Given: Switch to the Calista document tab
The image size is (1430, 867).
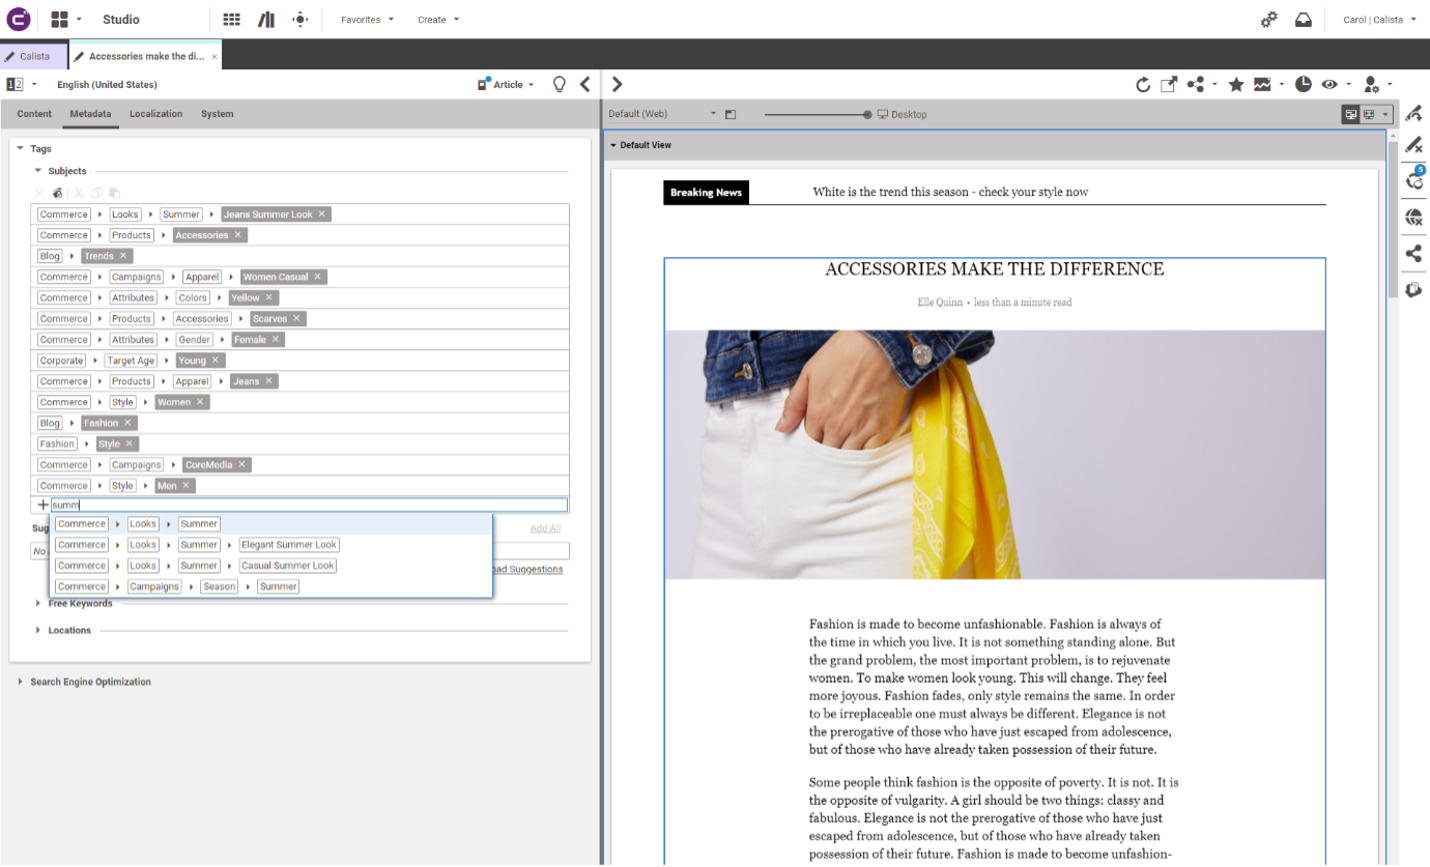Looking at the screenshot, I should tap(34, 56).
